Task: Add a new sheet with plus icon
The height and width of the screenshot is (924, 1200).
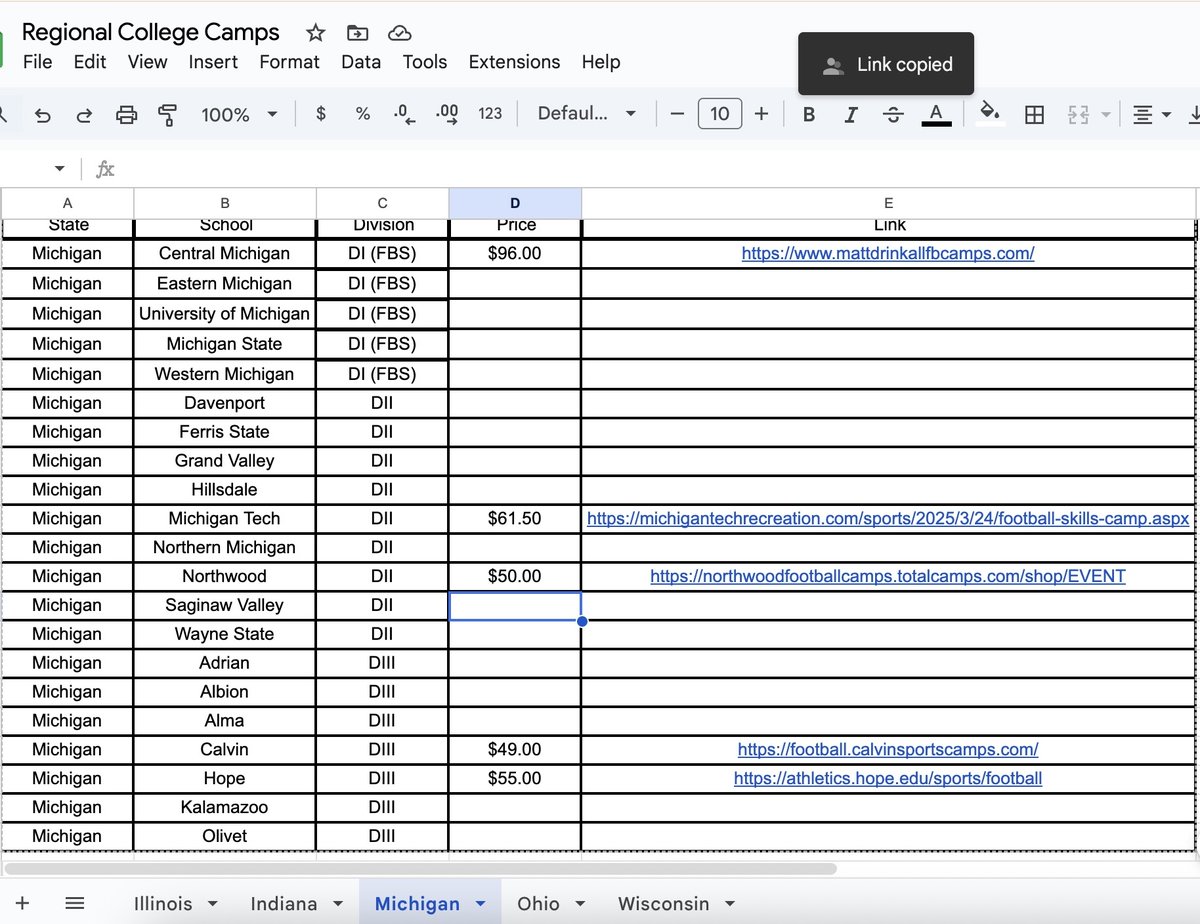Action: coord(22,903)
